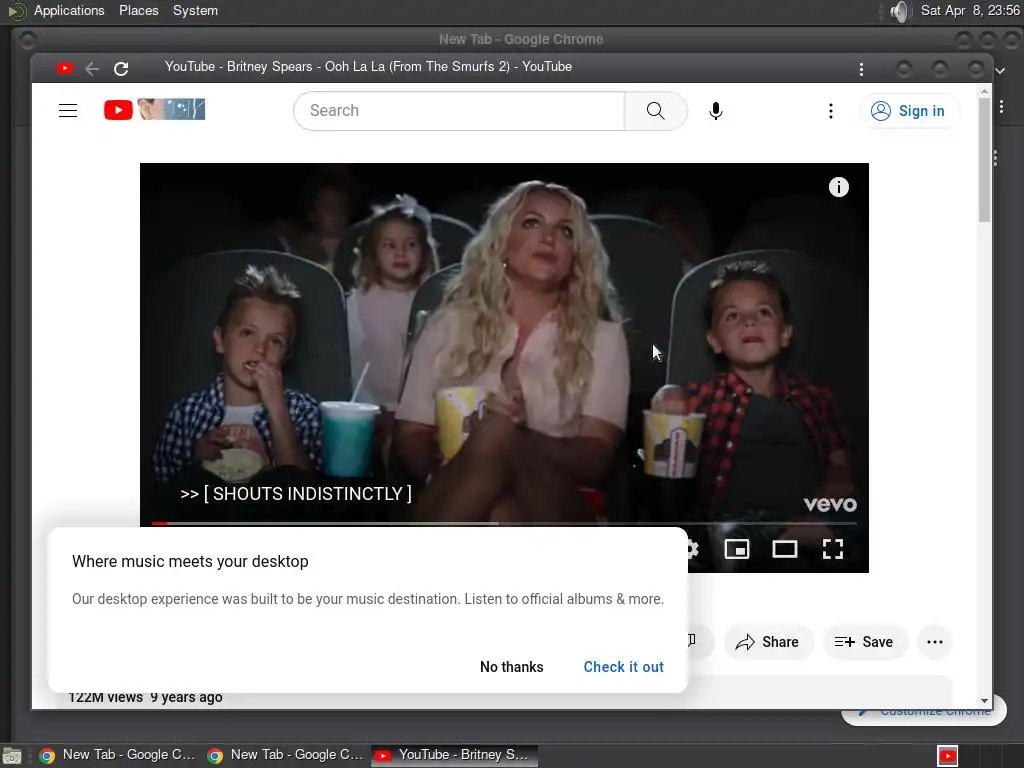Switch to second New Tab Chrome taskbar item
This screenshot has width=1024, height=768.
point(285,755)
